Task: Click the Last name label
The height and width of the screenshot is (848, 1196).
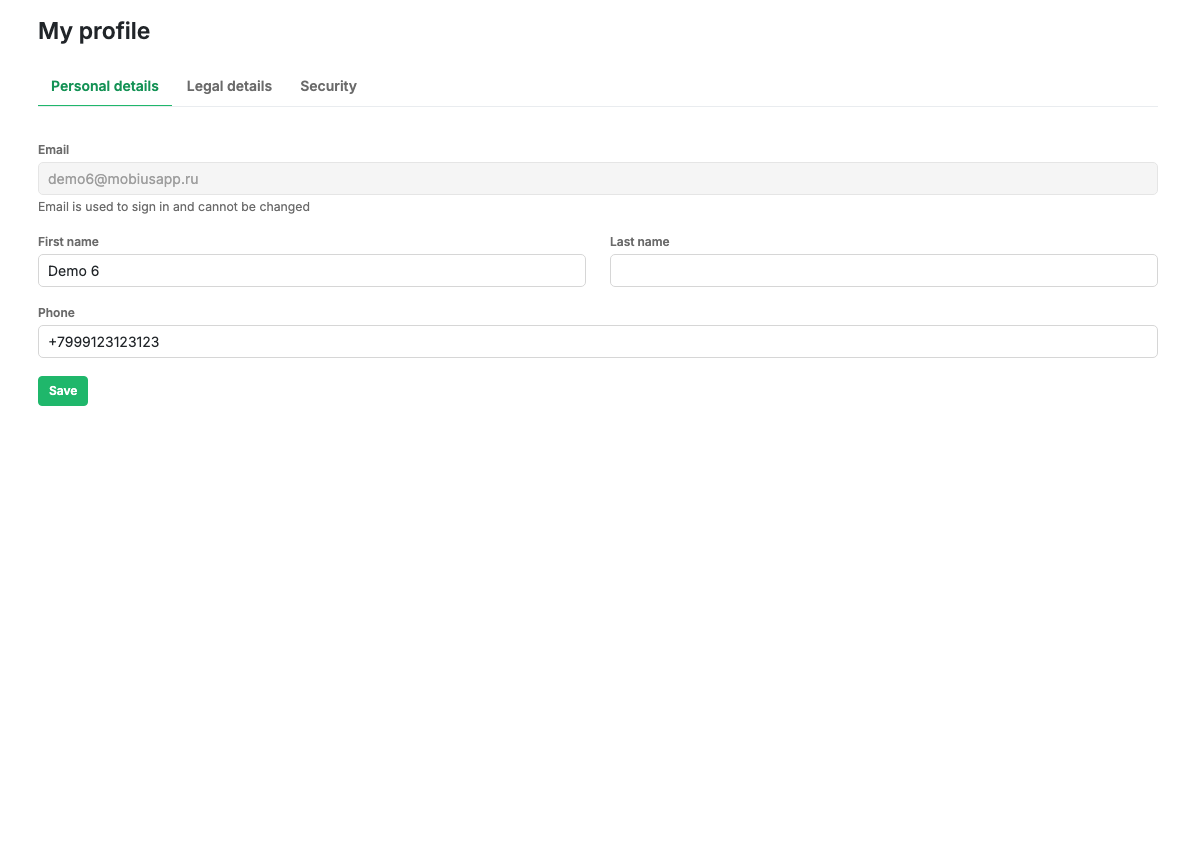Action: click(639, 242)
